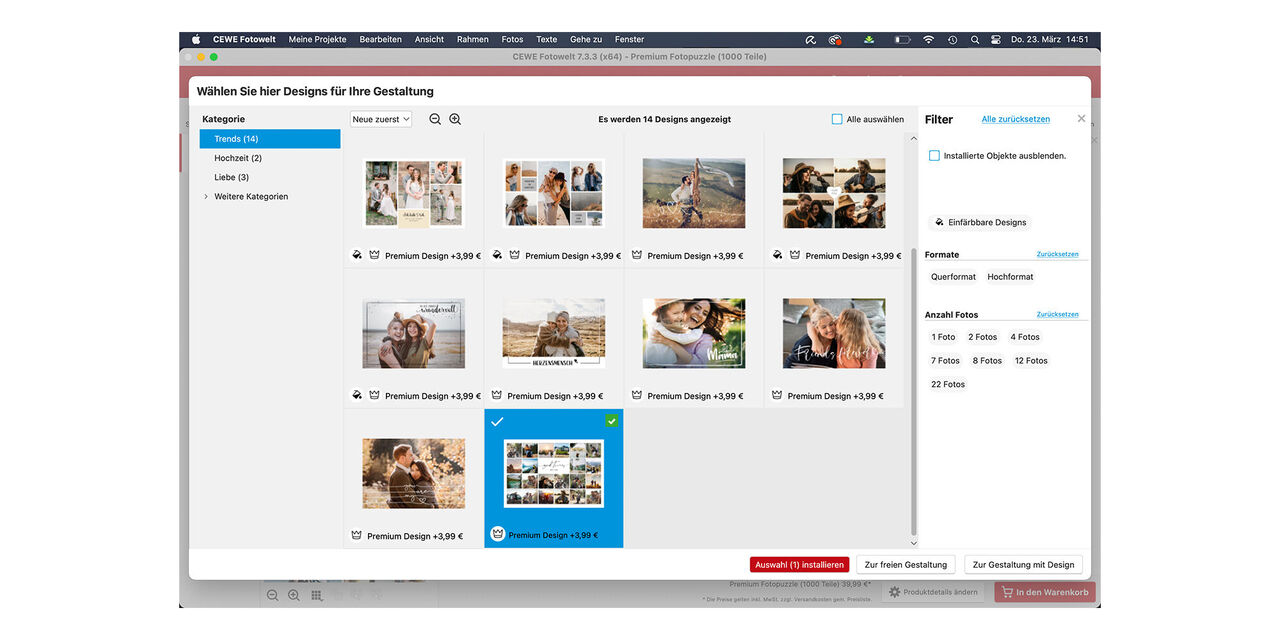
Task: Click the crown icon on the selected blue design tile
Action: pyautogui.click(x=497, y=534)
